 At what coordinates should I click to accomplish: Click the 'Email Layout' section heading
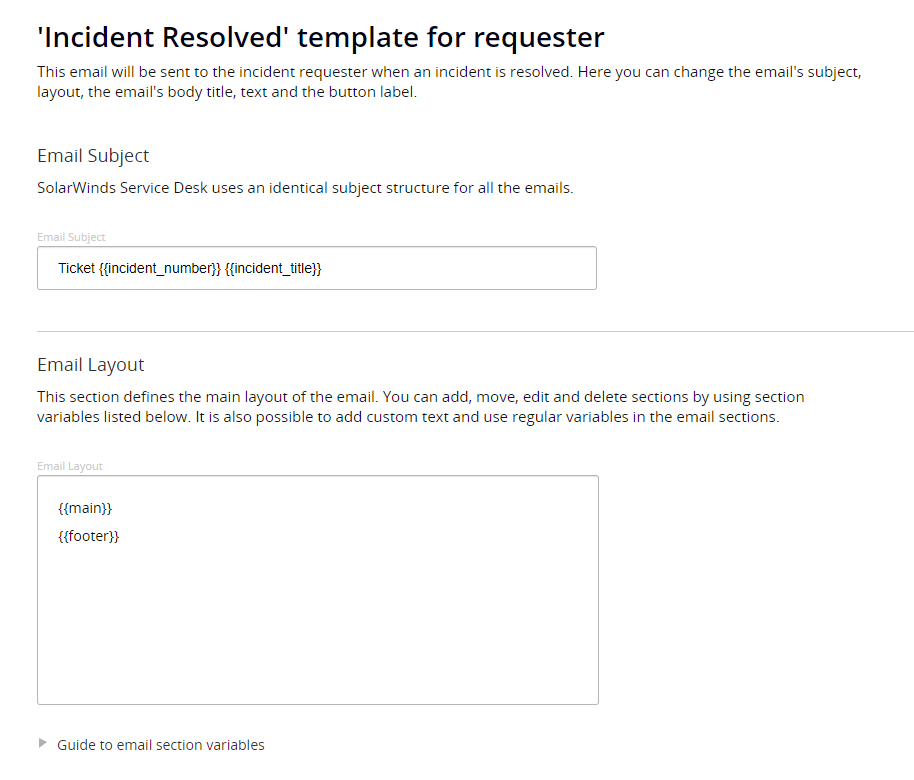(x=91, y=365)
